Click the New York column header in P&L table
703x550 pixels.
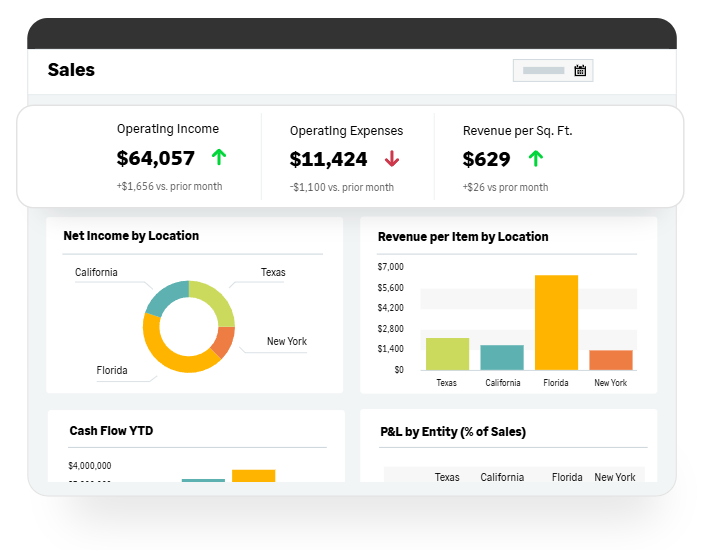(615, 477)
